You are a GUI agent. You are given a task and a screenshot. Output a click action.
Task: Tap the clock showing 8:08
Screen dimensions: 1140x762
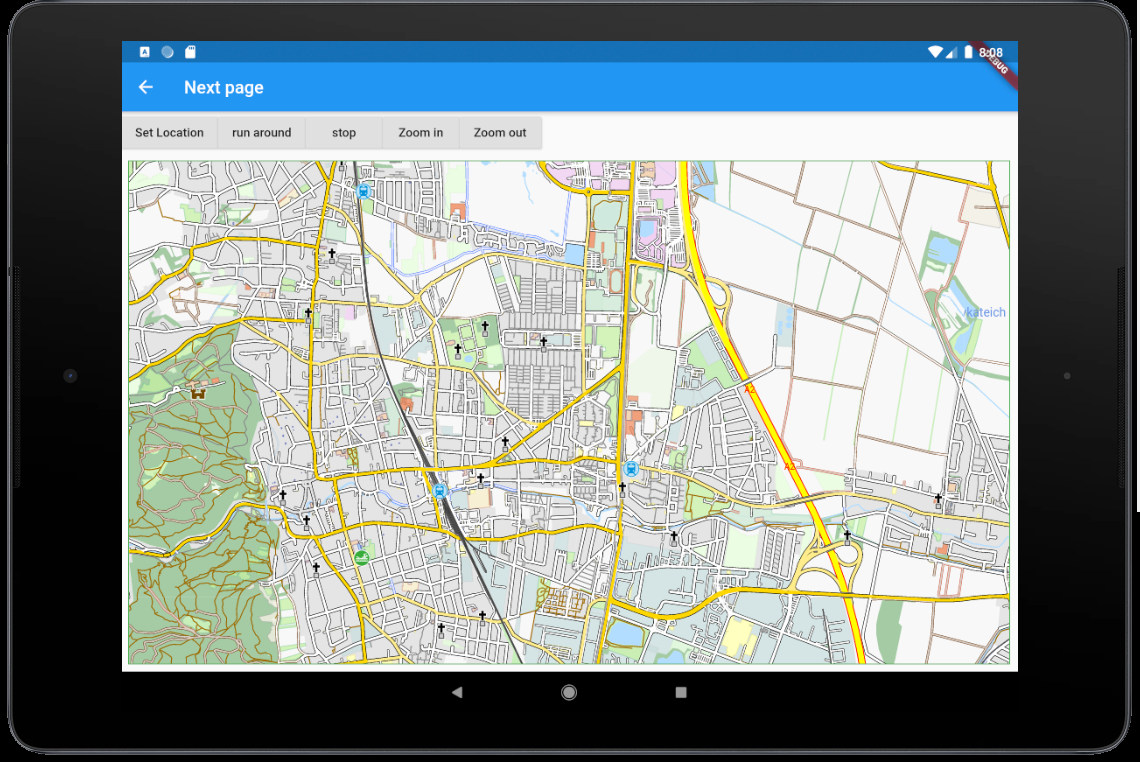(991, 52)
